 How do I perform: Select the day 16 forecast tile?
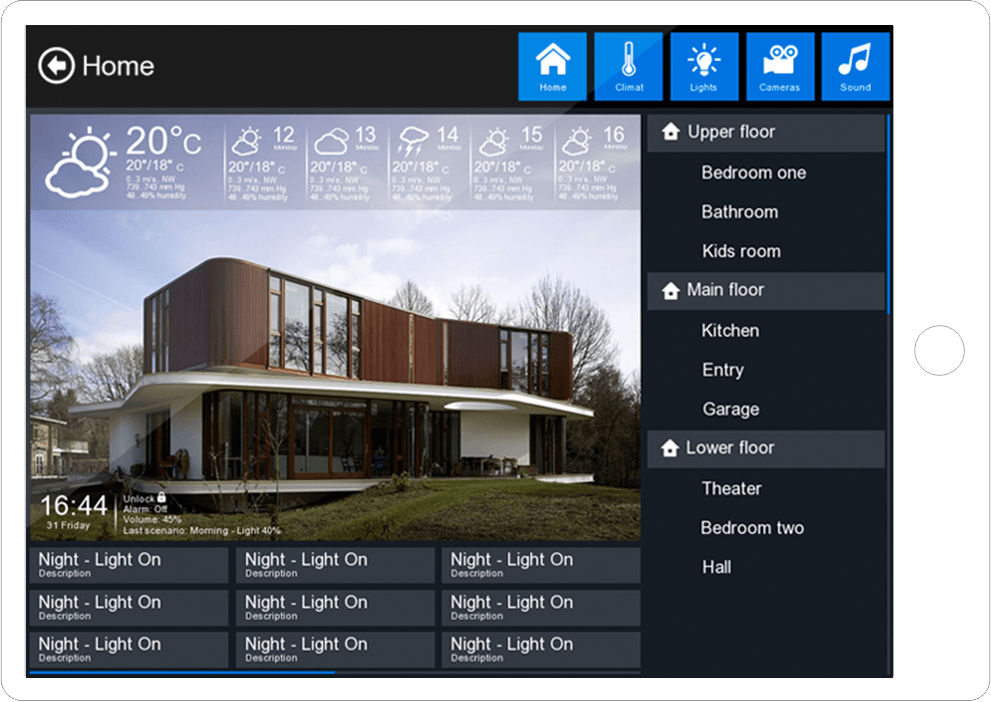point(594,162)
